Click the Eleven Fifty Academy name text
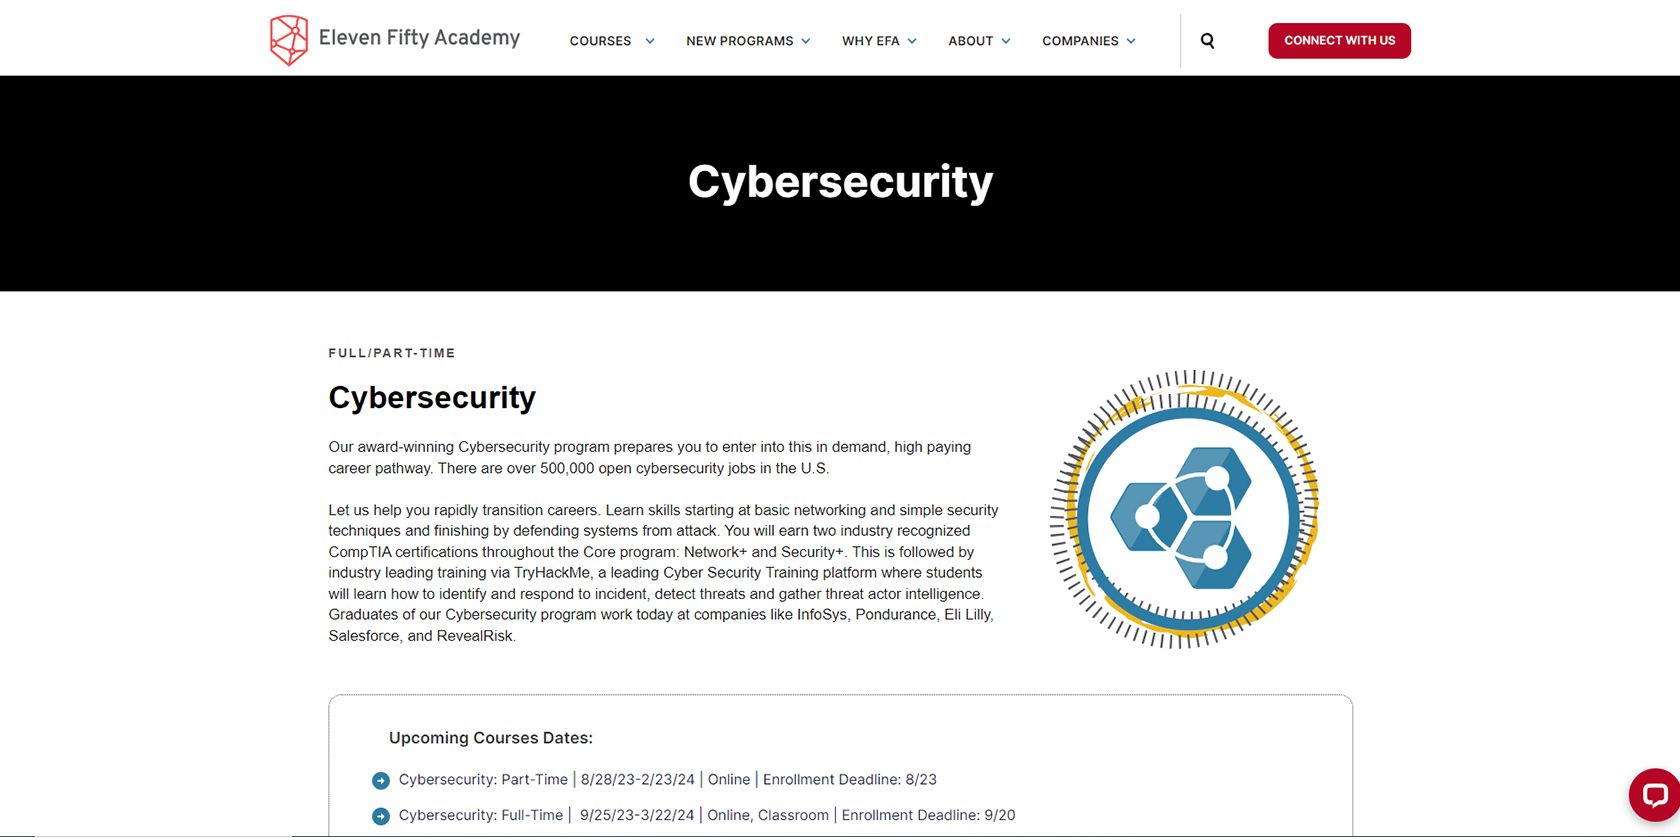The image size is (1680, 840). 419,38
